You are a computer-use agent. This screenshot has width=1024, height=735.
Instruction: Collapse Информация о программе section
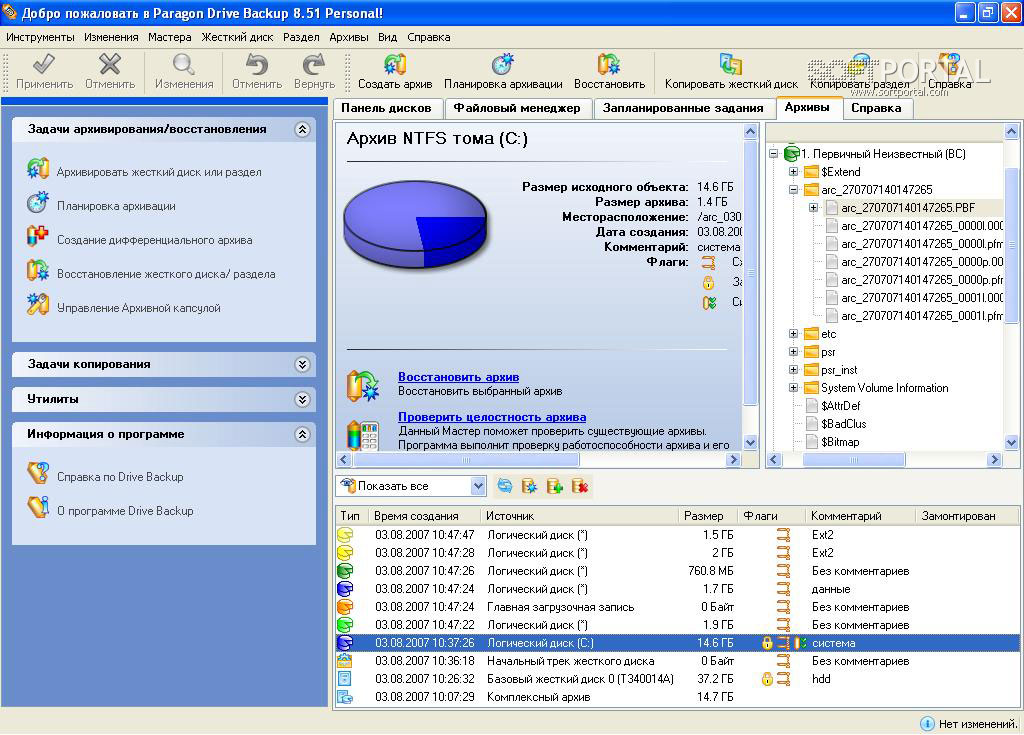pos(302,434)
